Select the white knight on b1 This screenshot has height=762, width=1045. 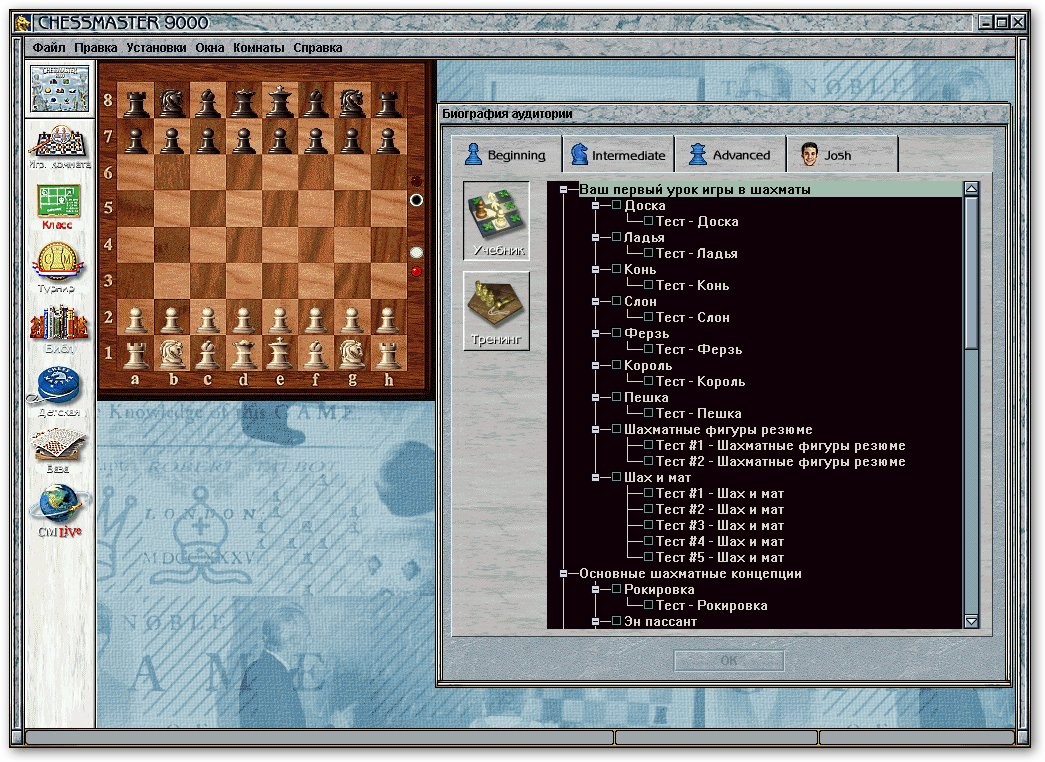click(x=172, y=352)
